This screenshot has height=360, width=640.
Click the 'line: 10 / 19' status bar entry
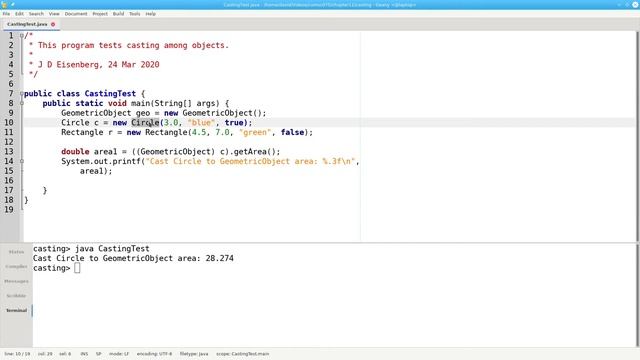[17, 354]
